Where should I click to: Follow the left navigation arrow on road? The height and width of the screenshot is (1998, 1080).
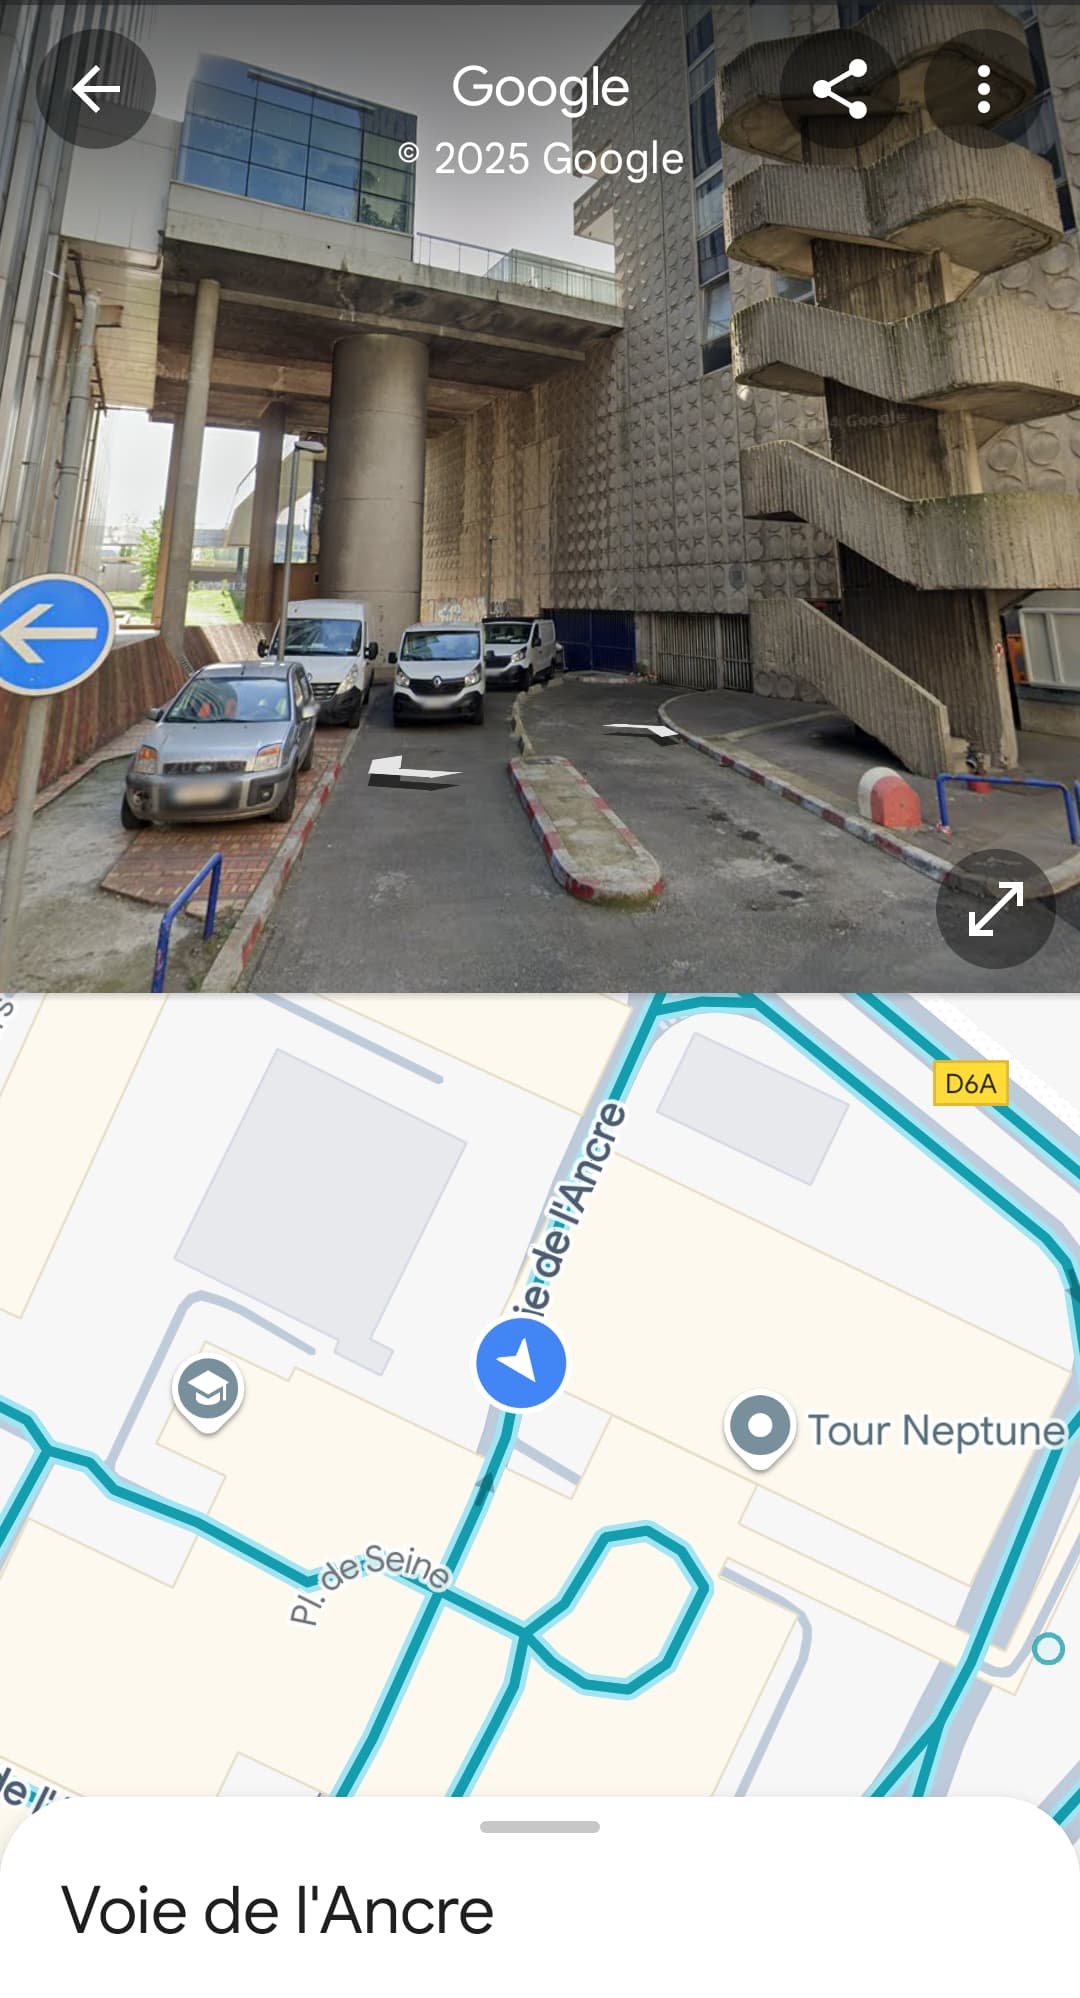(413, 772)
